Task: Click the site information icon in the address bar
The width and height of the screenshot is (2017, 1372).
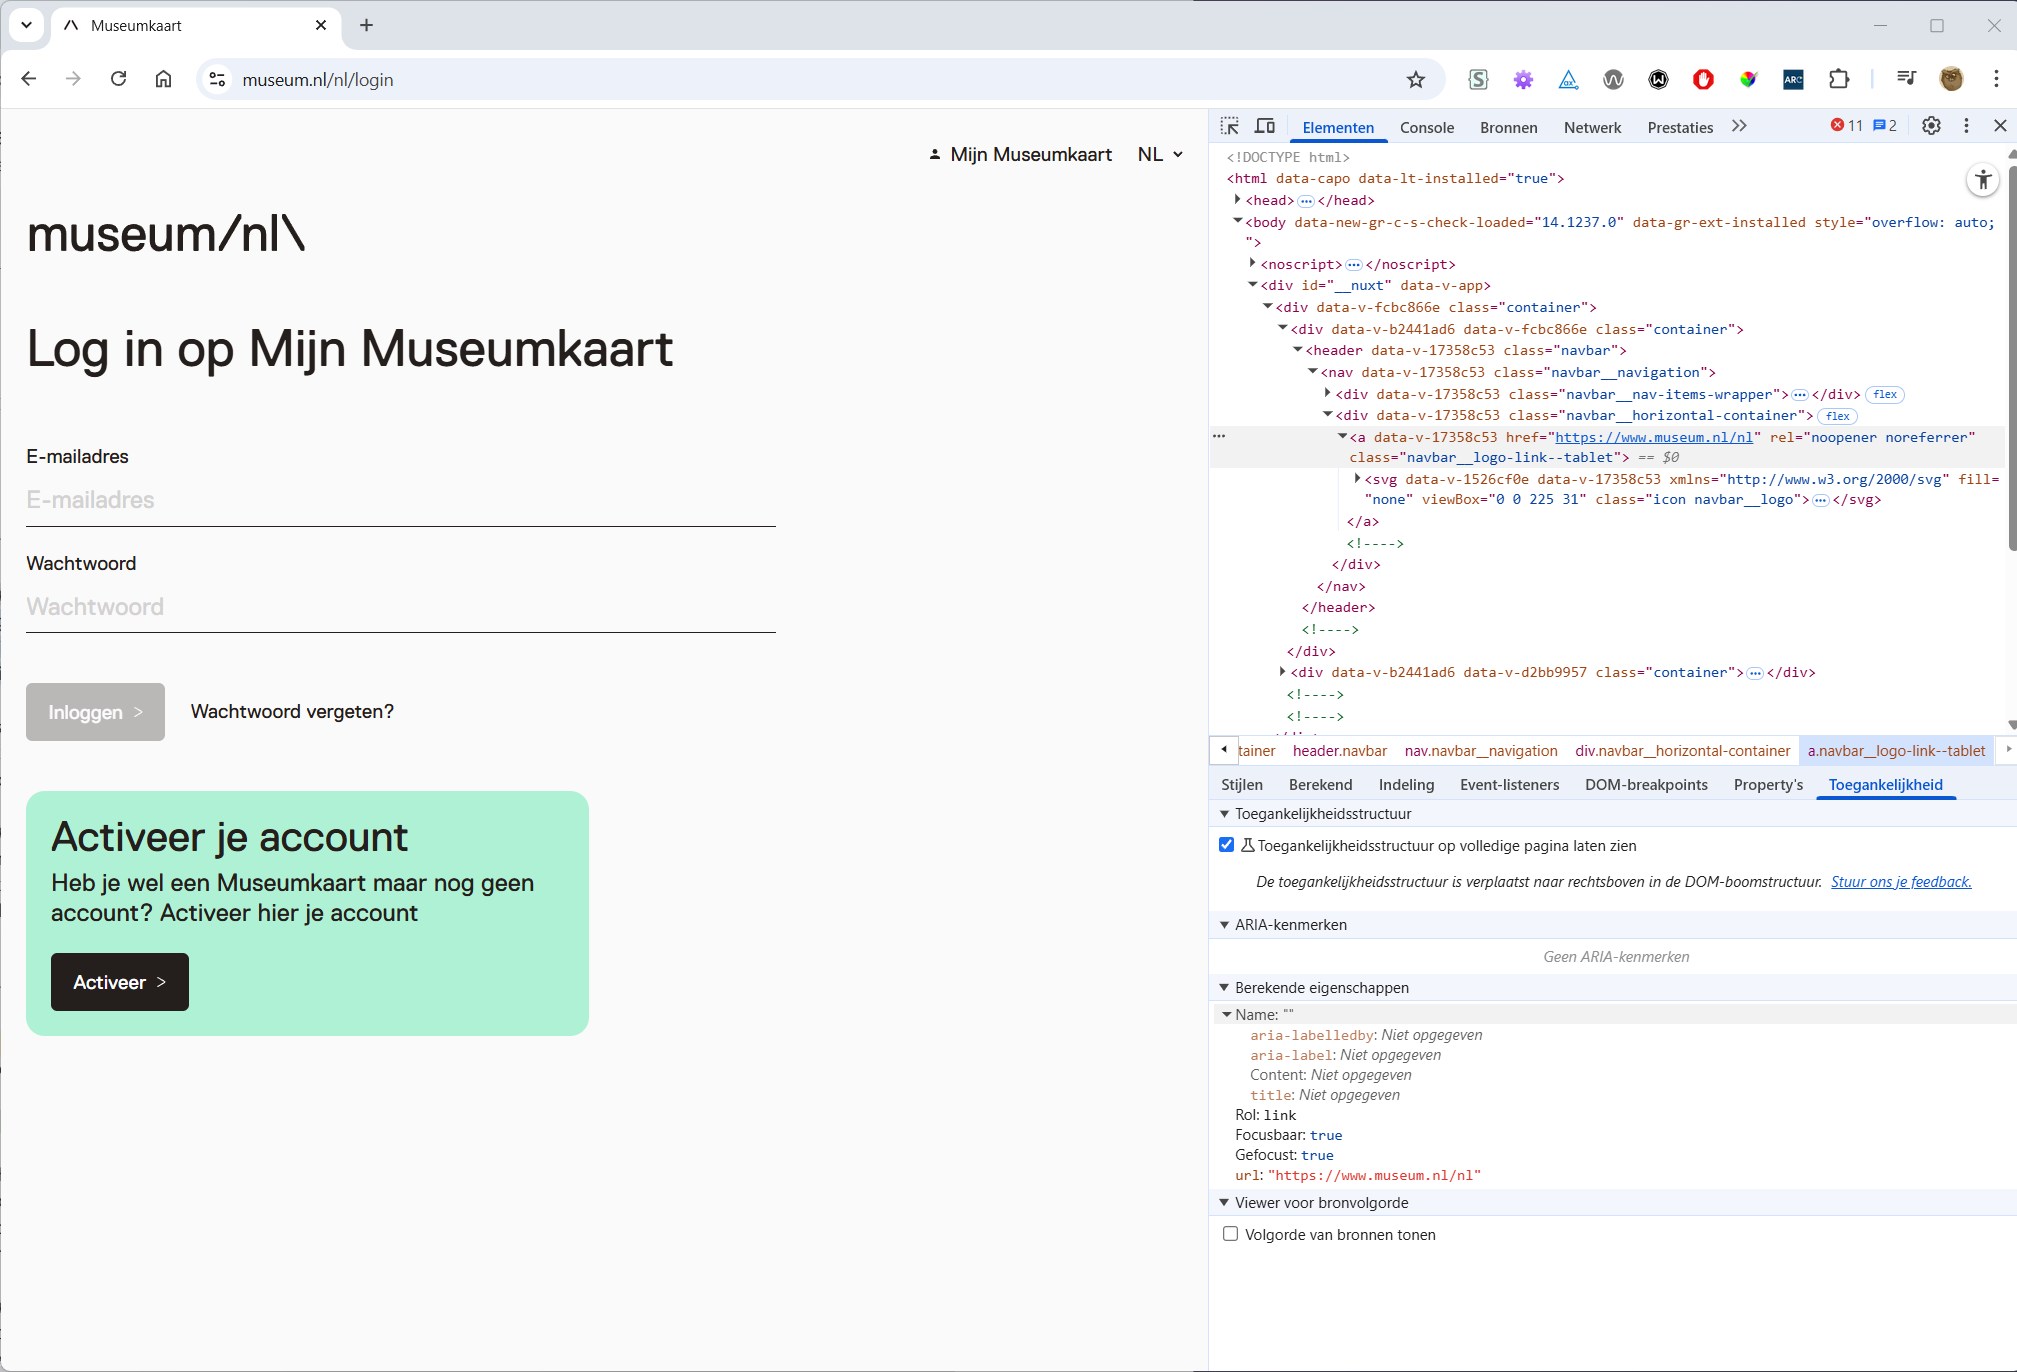Action: [217, 80]
